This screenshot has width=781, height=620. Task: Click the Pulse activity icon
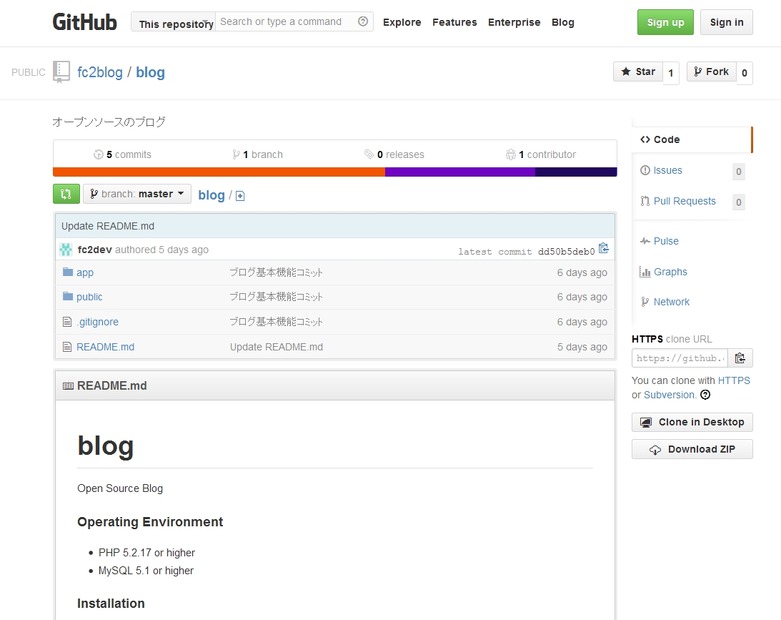(645, 241)
